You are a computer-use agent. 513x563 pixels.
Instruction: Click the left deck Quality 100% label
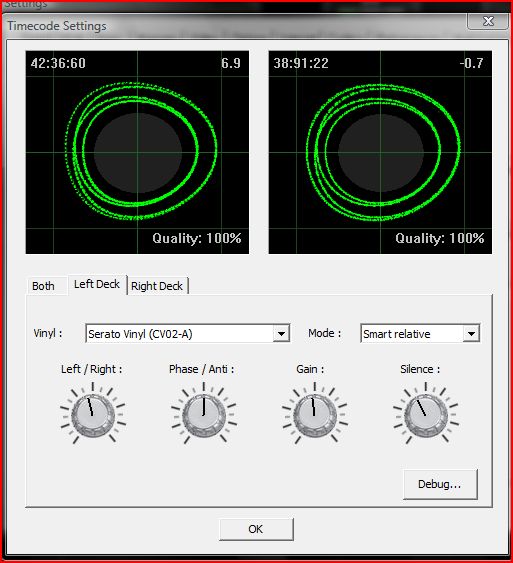tap(197, 238)
